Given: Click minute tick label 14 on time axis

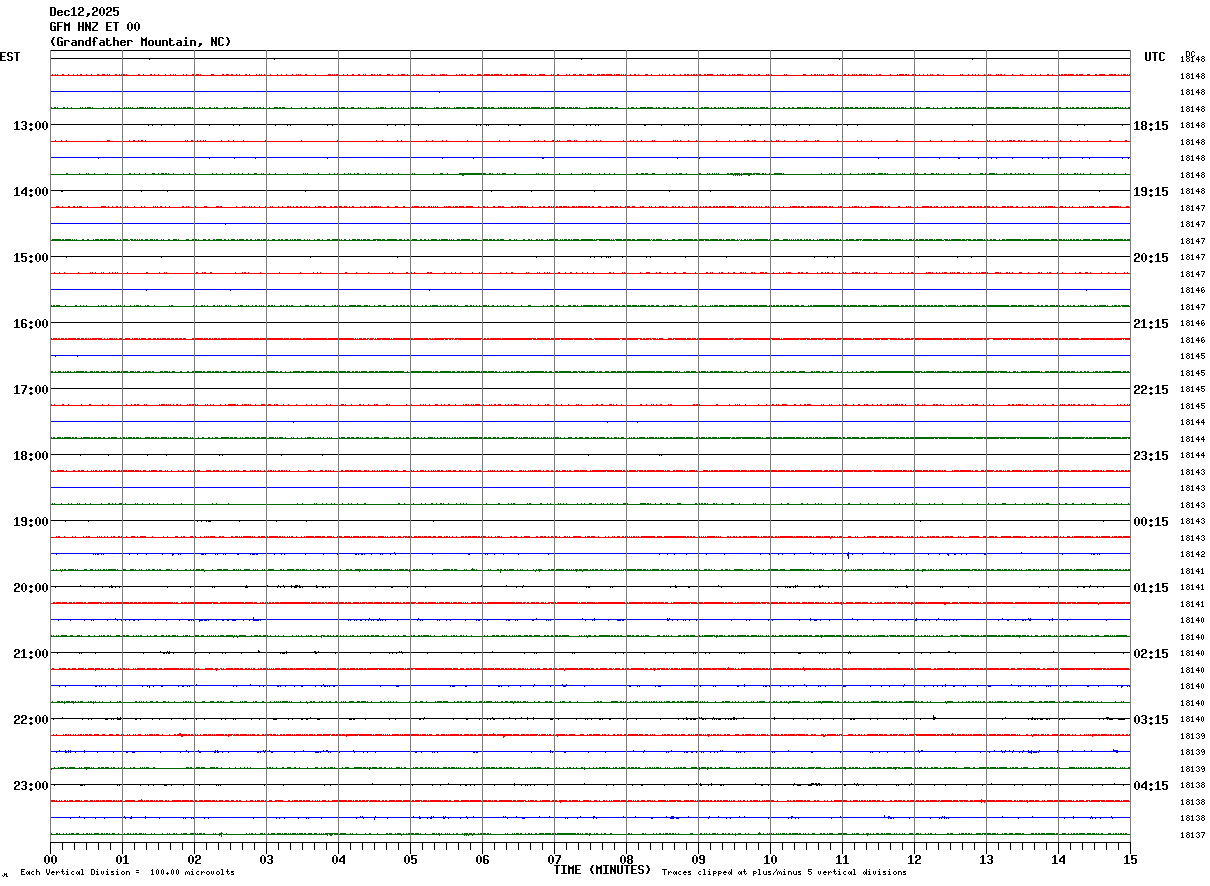Looking at the screenshot, I should pyautogui.click(x=1058, y=860).
